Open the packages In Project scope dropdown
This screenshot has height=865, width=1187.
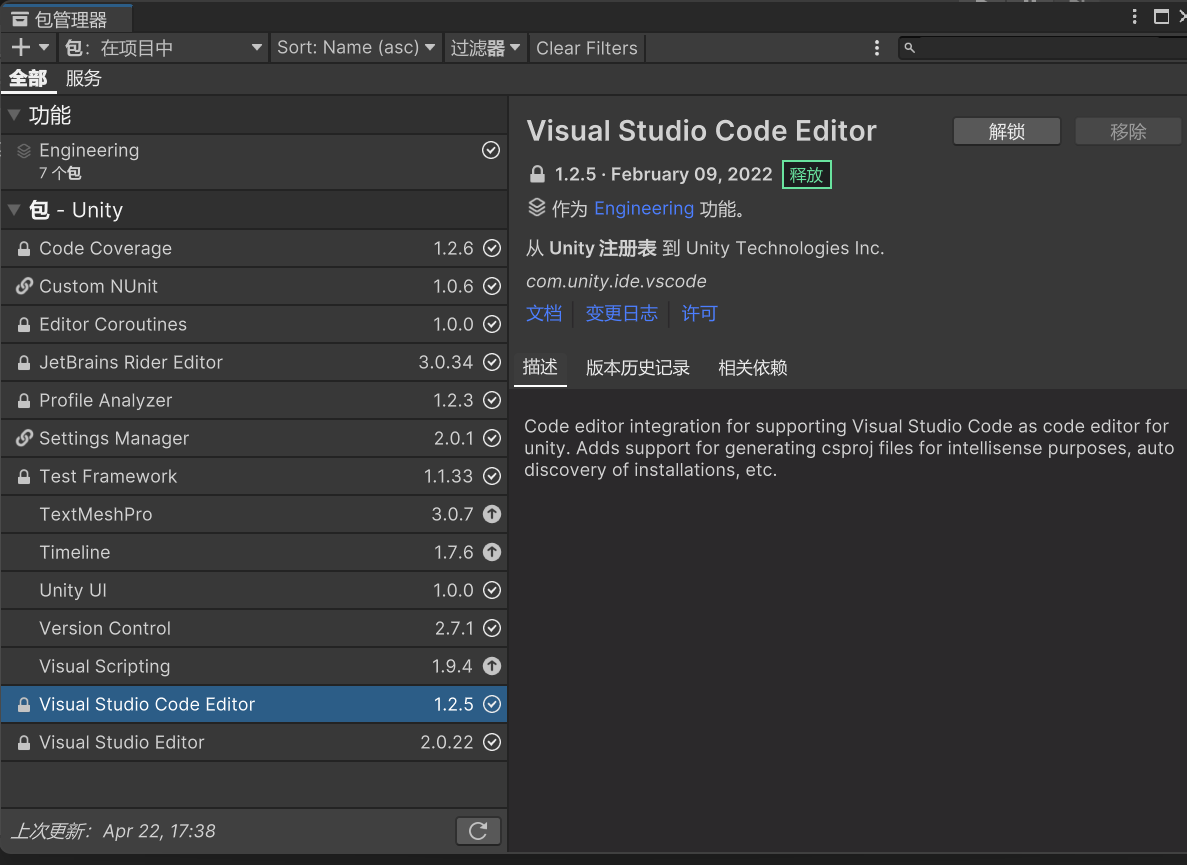(x=164, y=48)
